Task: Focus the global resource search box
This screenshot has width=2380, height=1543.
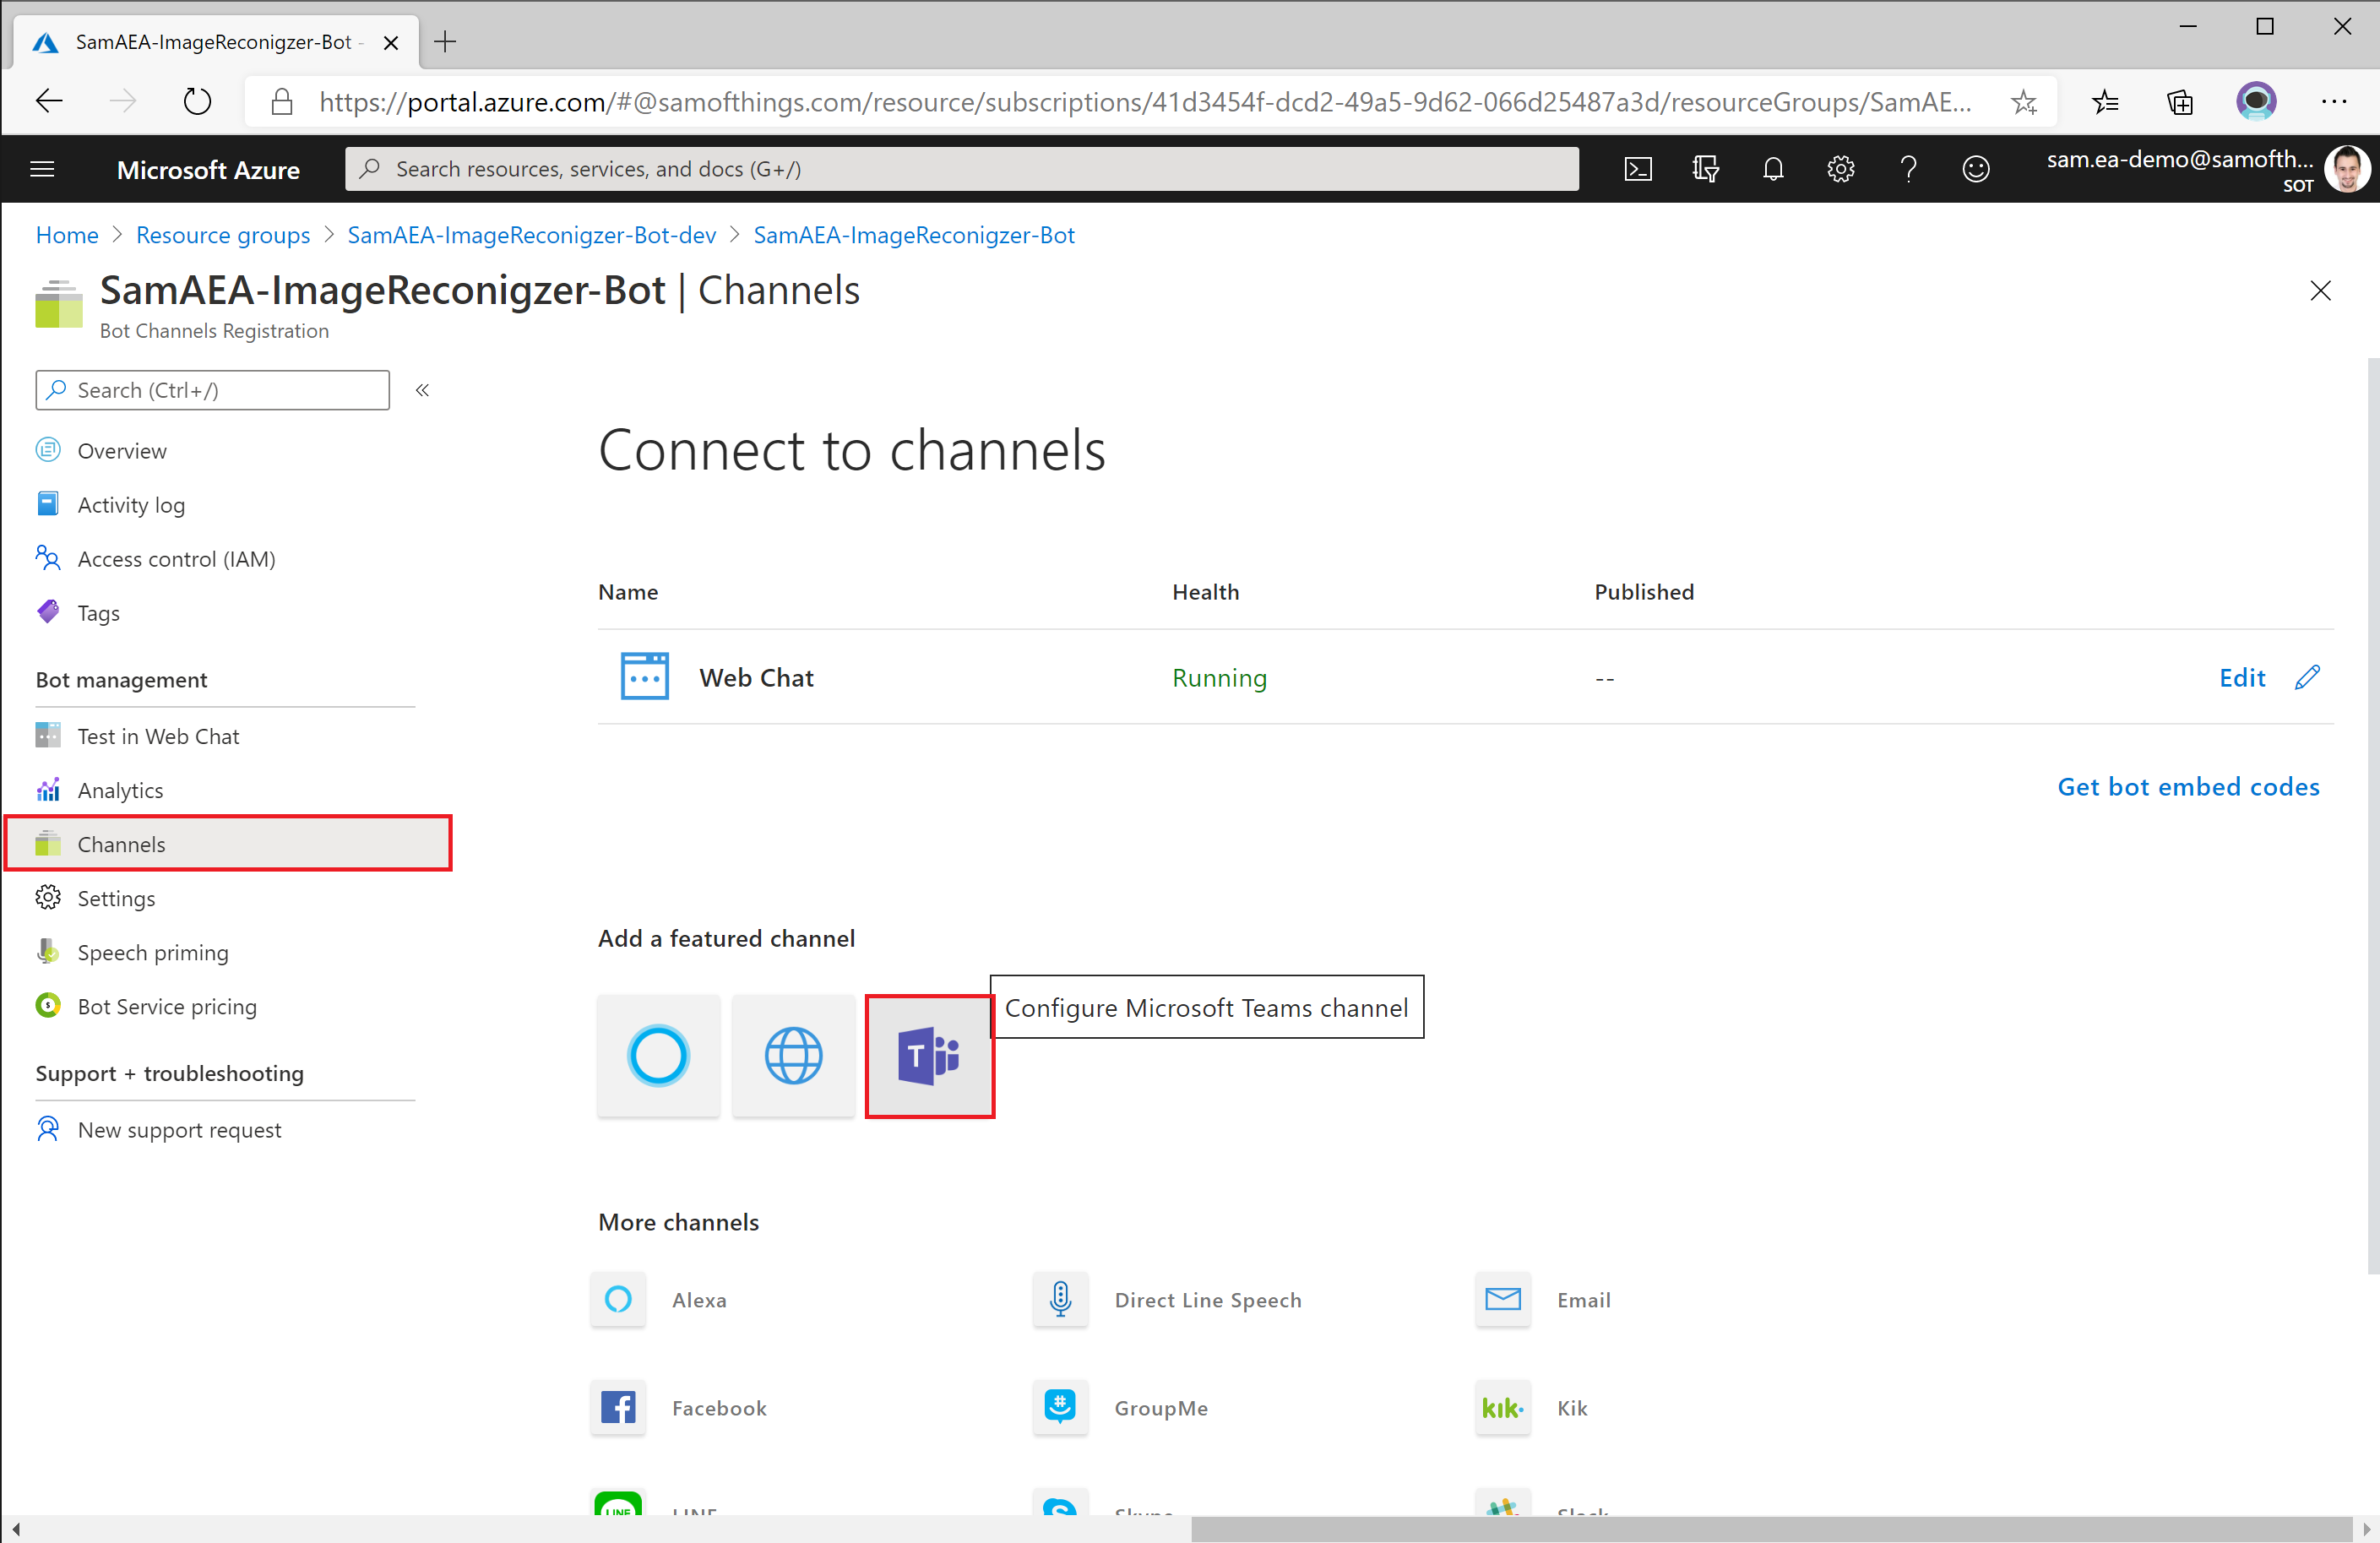Action: tap(962, 169)
